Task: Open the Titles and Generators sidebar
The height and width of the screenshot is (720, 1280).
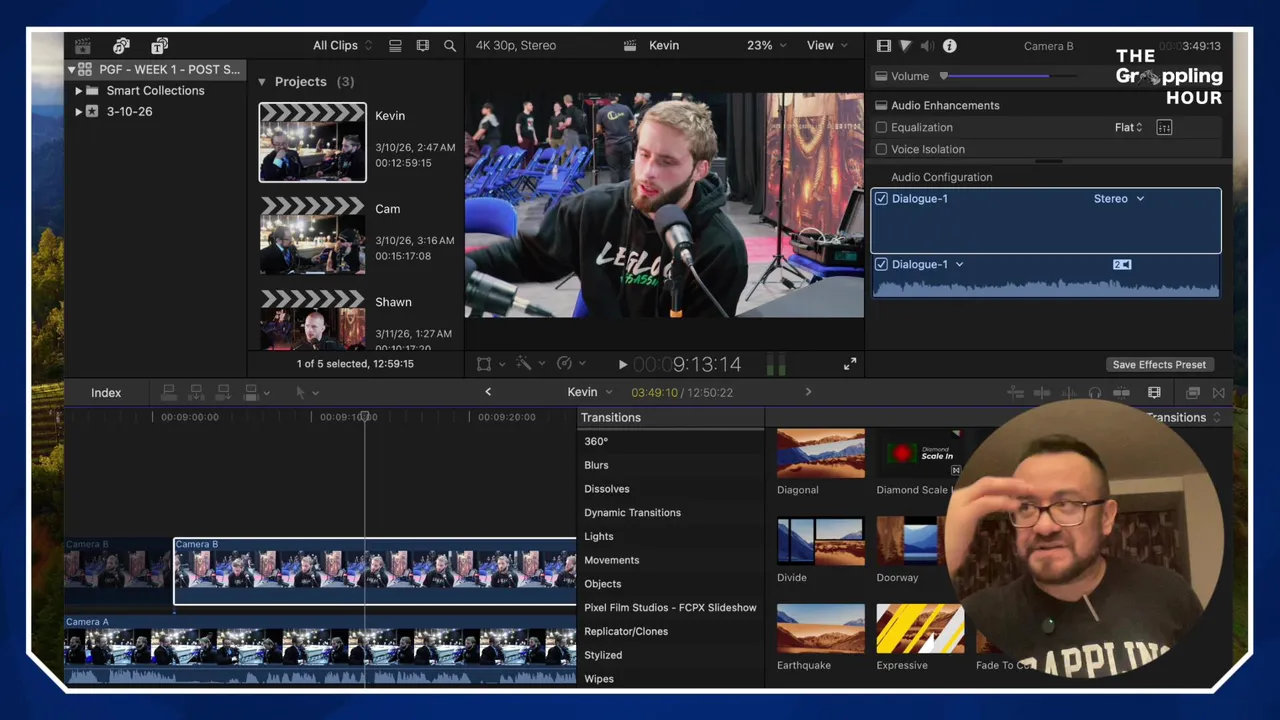Action: [x=159, y=46]
